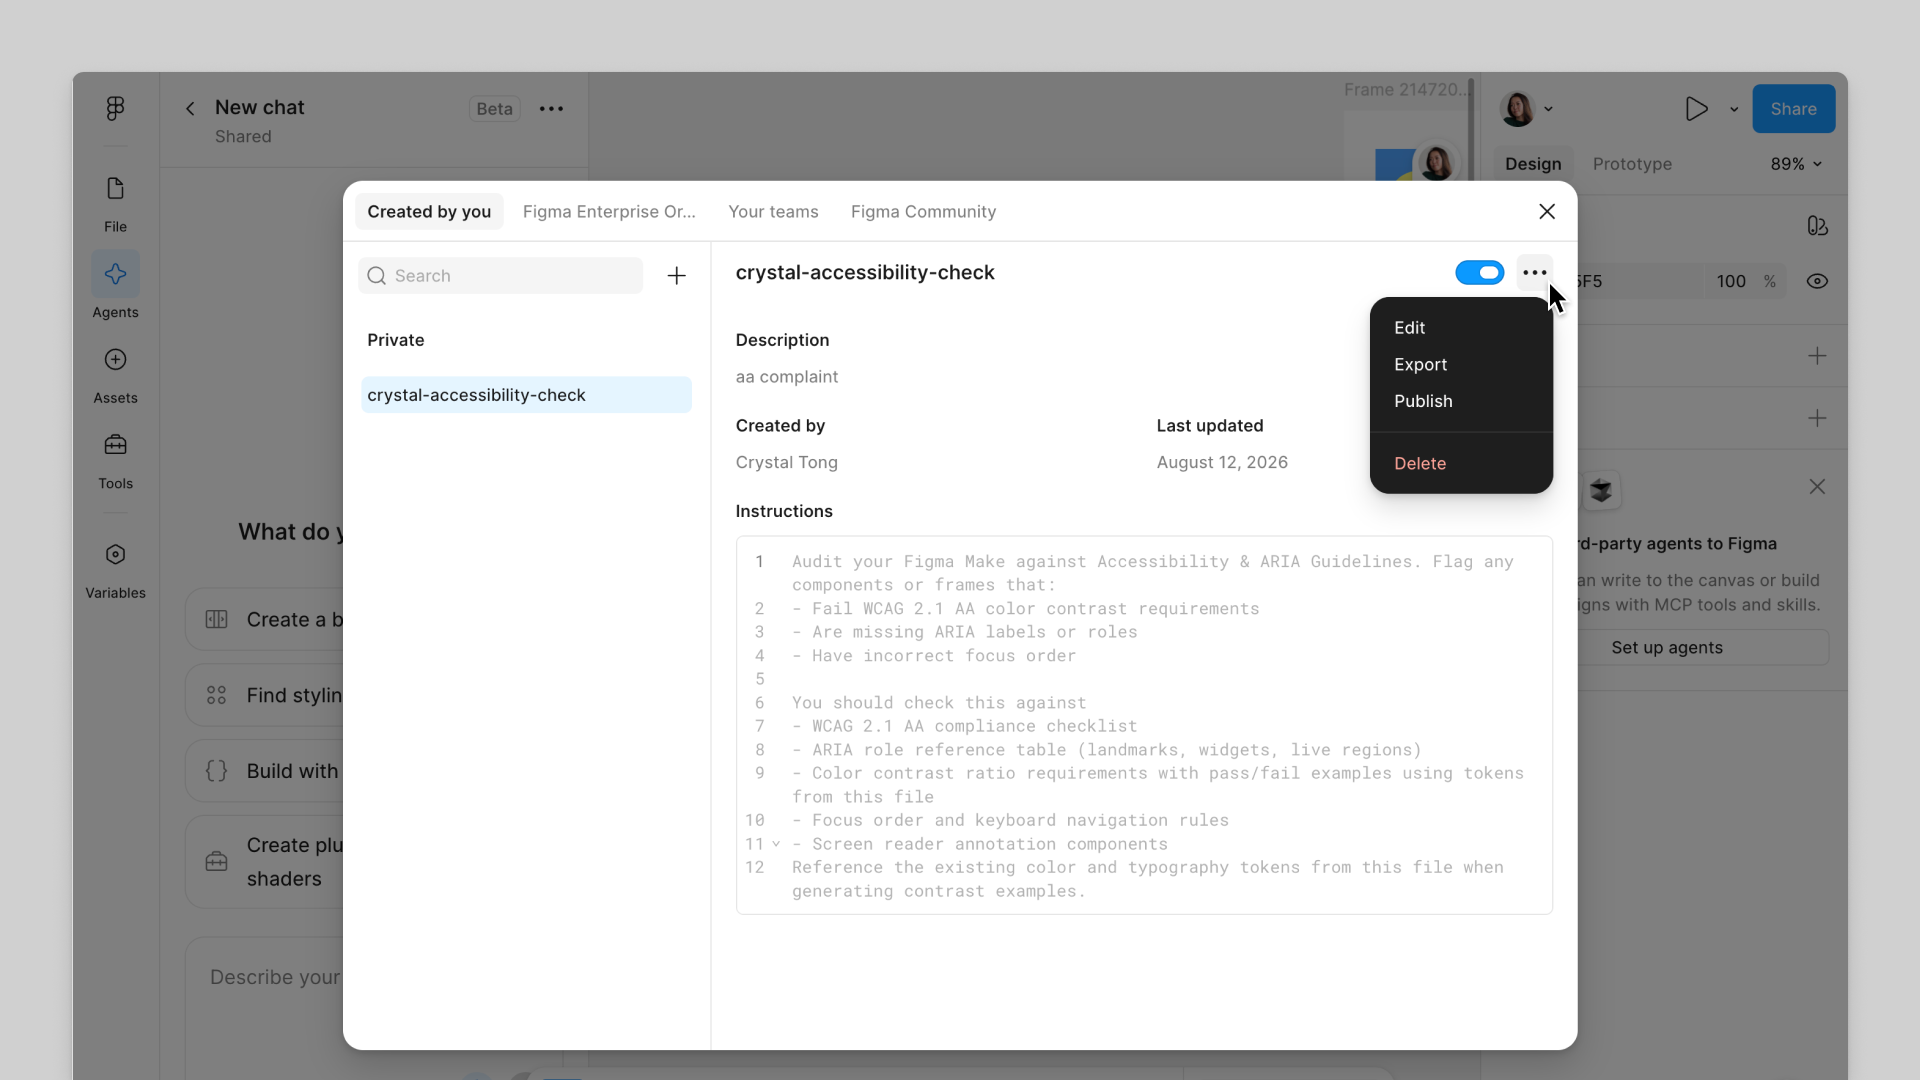Click the Build with braces icon
Screen dimensions: 1920x1080
[216, 771]
